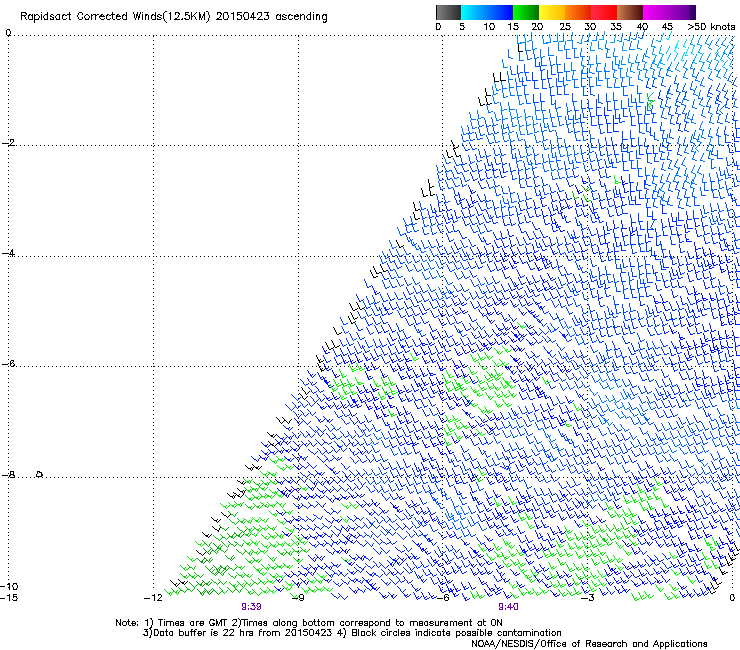Click the legend tick label 10
The image size is (740, 650).
point(489,27)
